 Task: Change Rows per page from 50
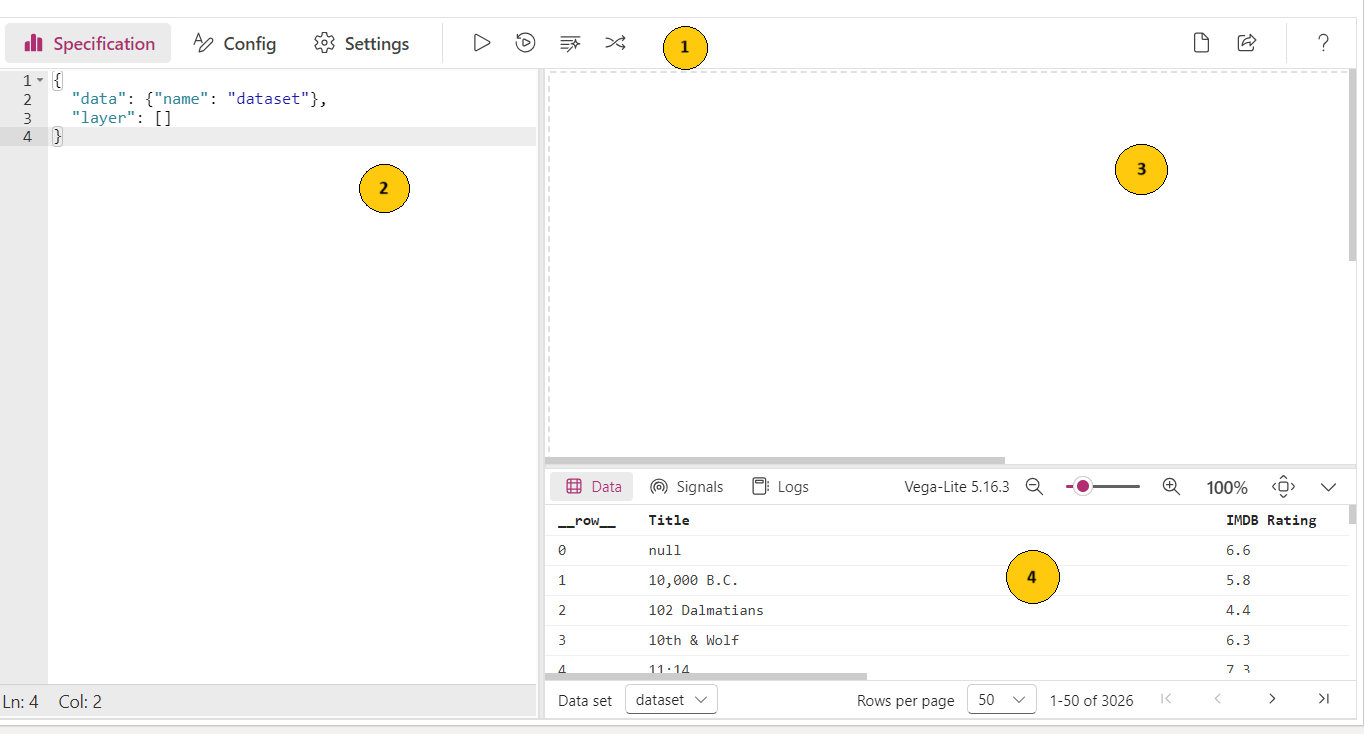click(1000, 699)
